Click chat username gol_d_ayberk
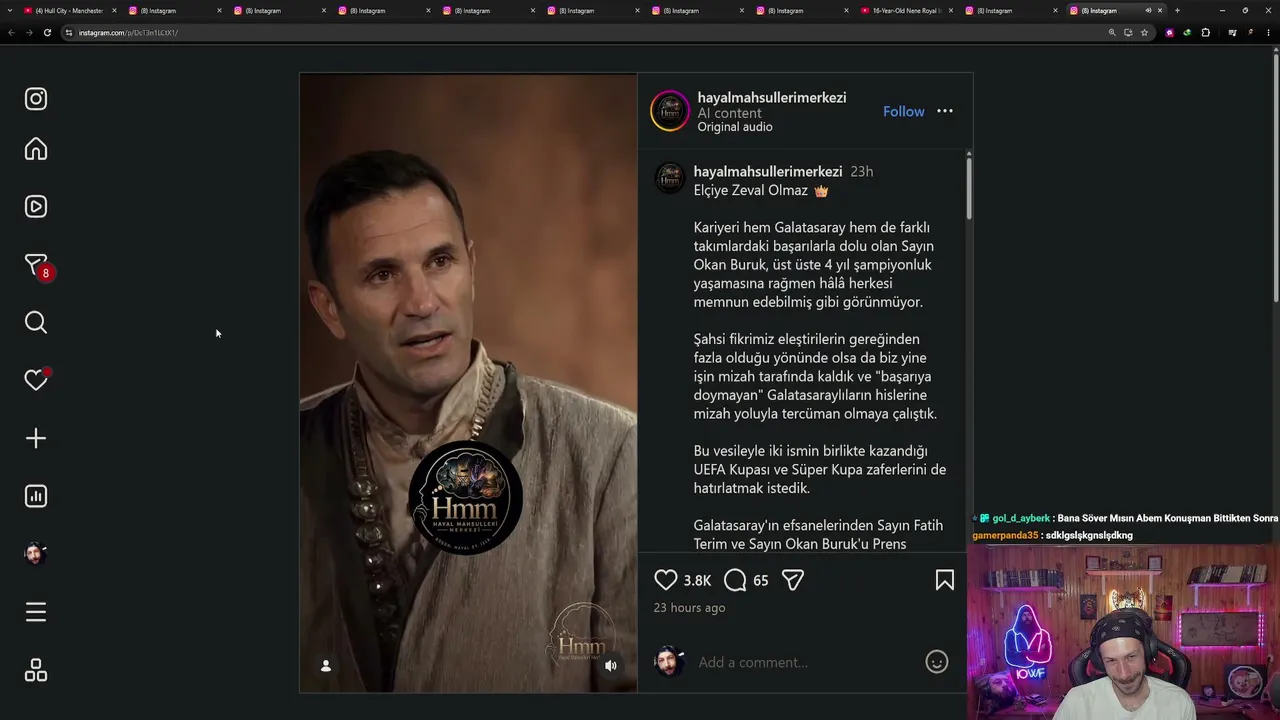Screen dimensions: 1280x720 pos(1021,519)
